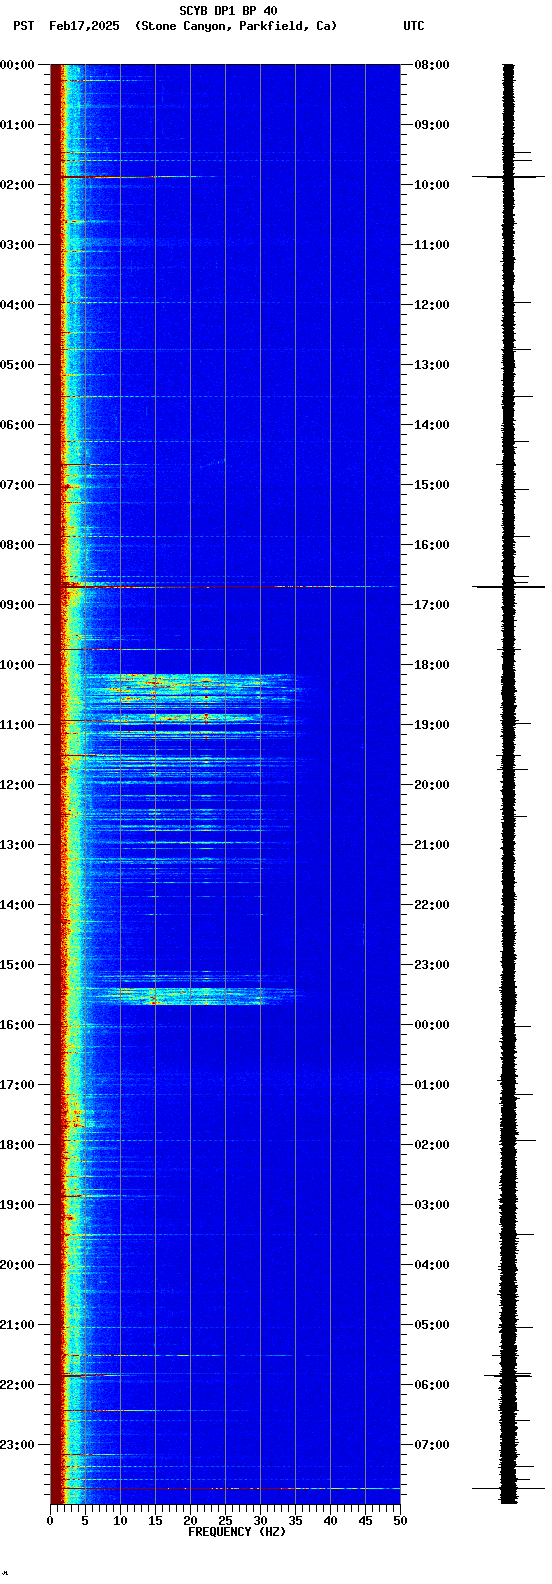Viewport: 552px width, 1584px height.
Task: Click the frequency axis value "50"
Action: [x=400, y=1521]
